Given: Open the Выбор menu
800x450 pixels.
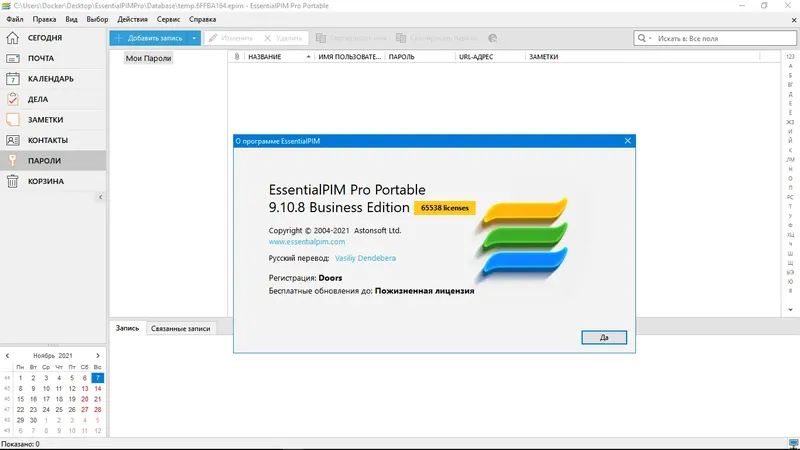Looking at the screenshot, I should point(97,19).
